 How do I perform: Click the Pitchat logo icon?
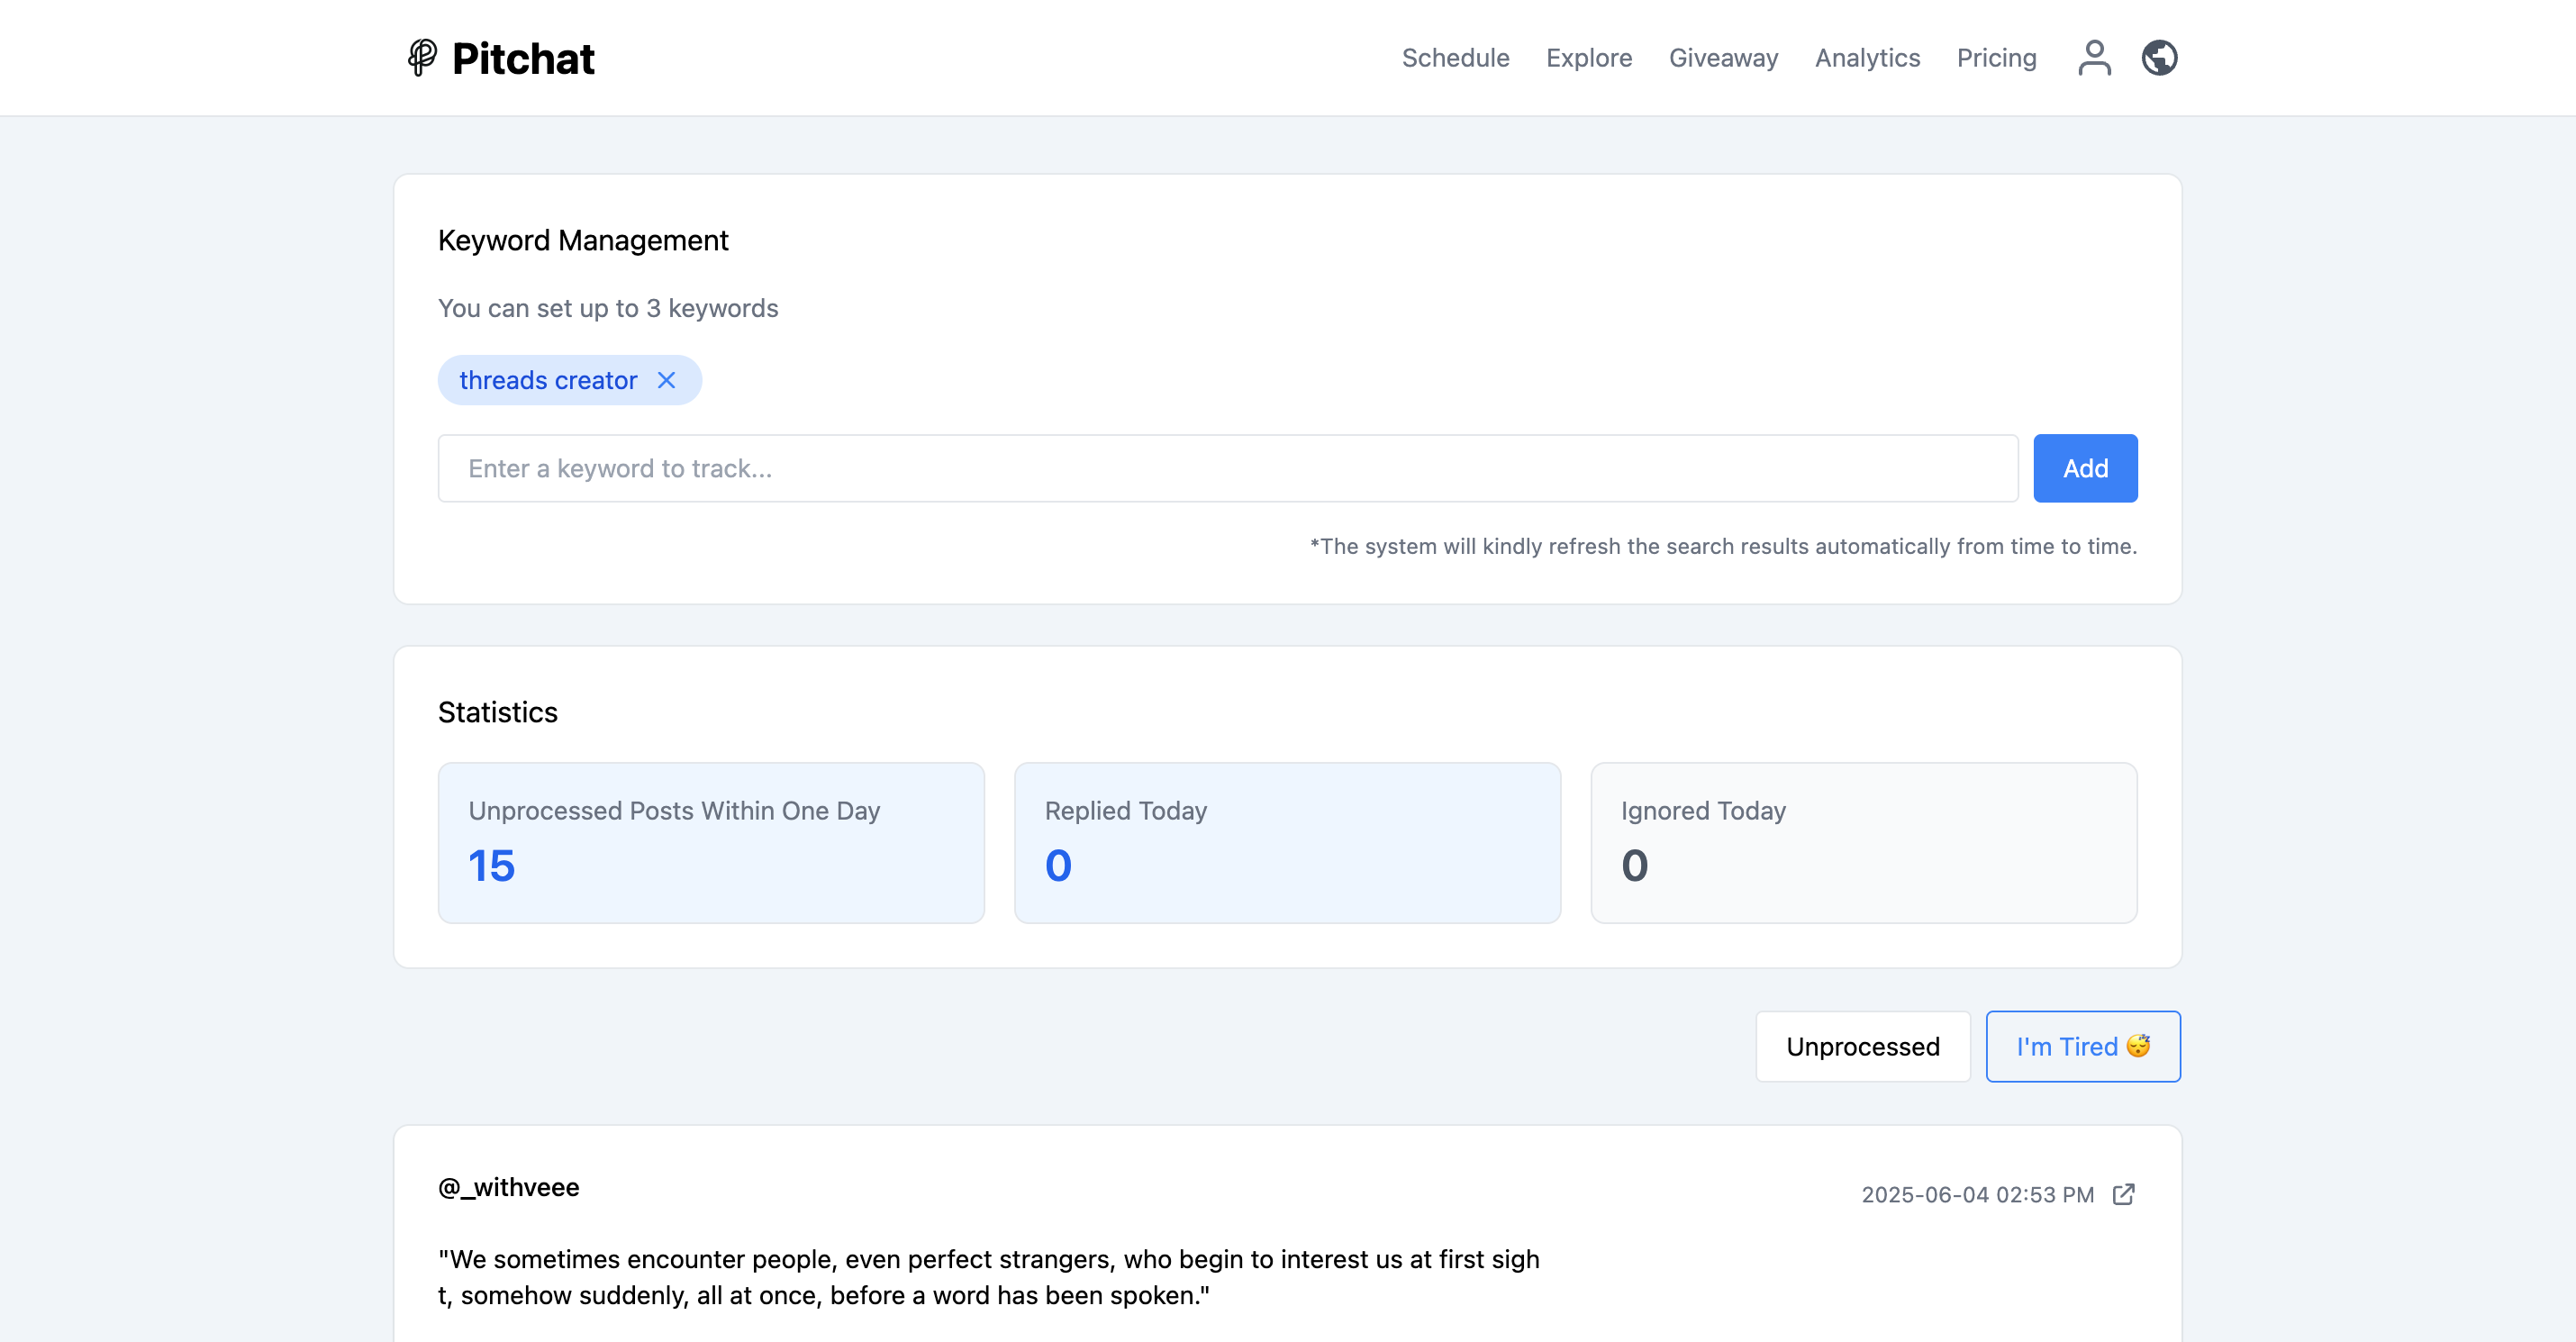422,58
